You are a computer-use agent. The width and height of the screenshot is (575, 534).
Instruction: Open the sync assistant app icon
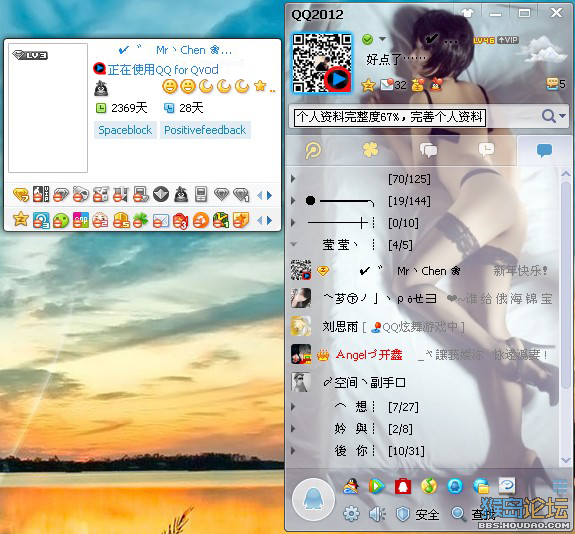tap(507, 486)
